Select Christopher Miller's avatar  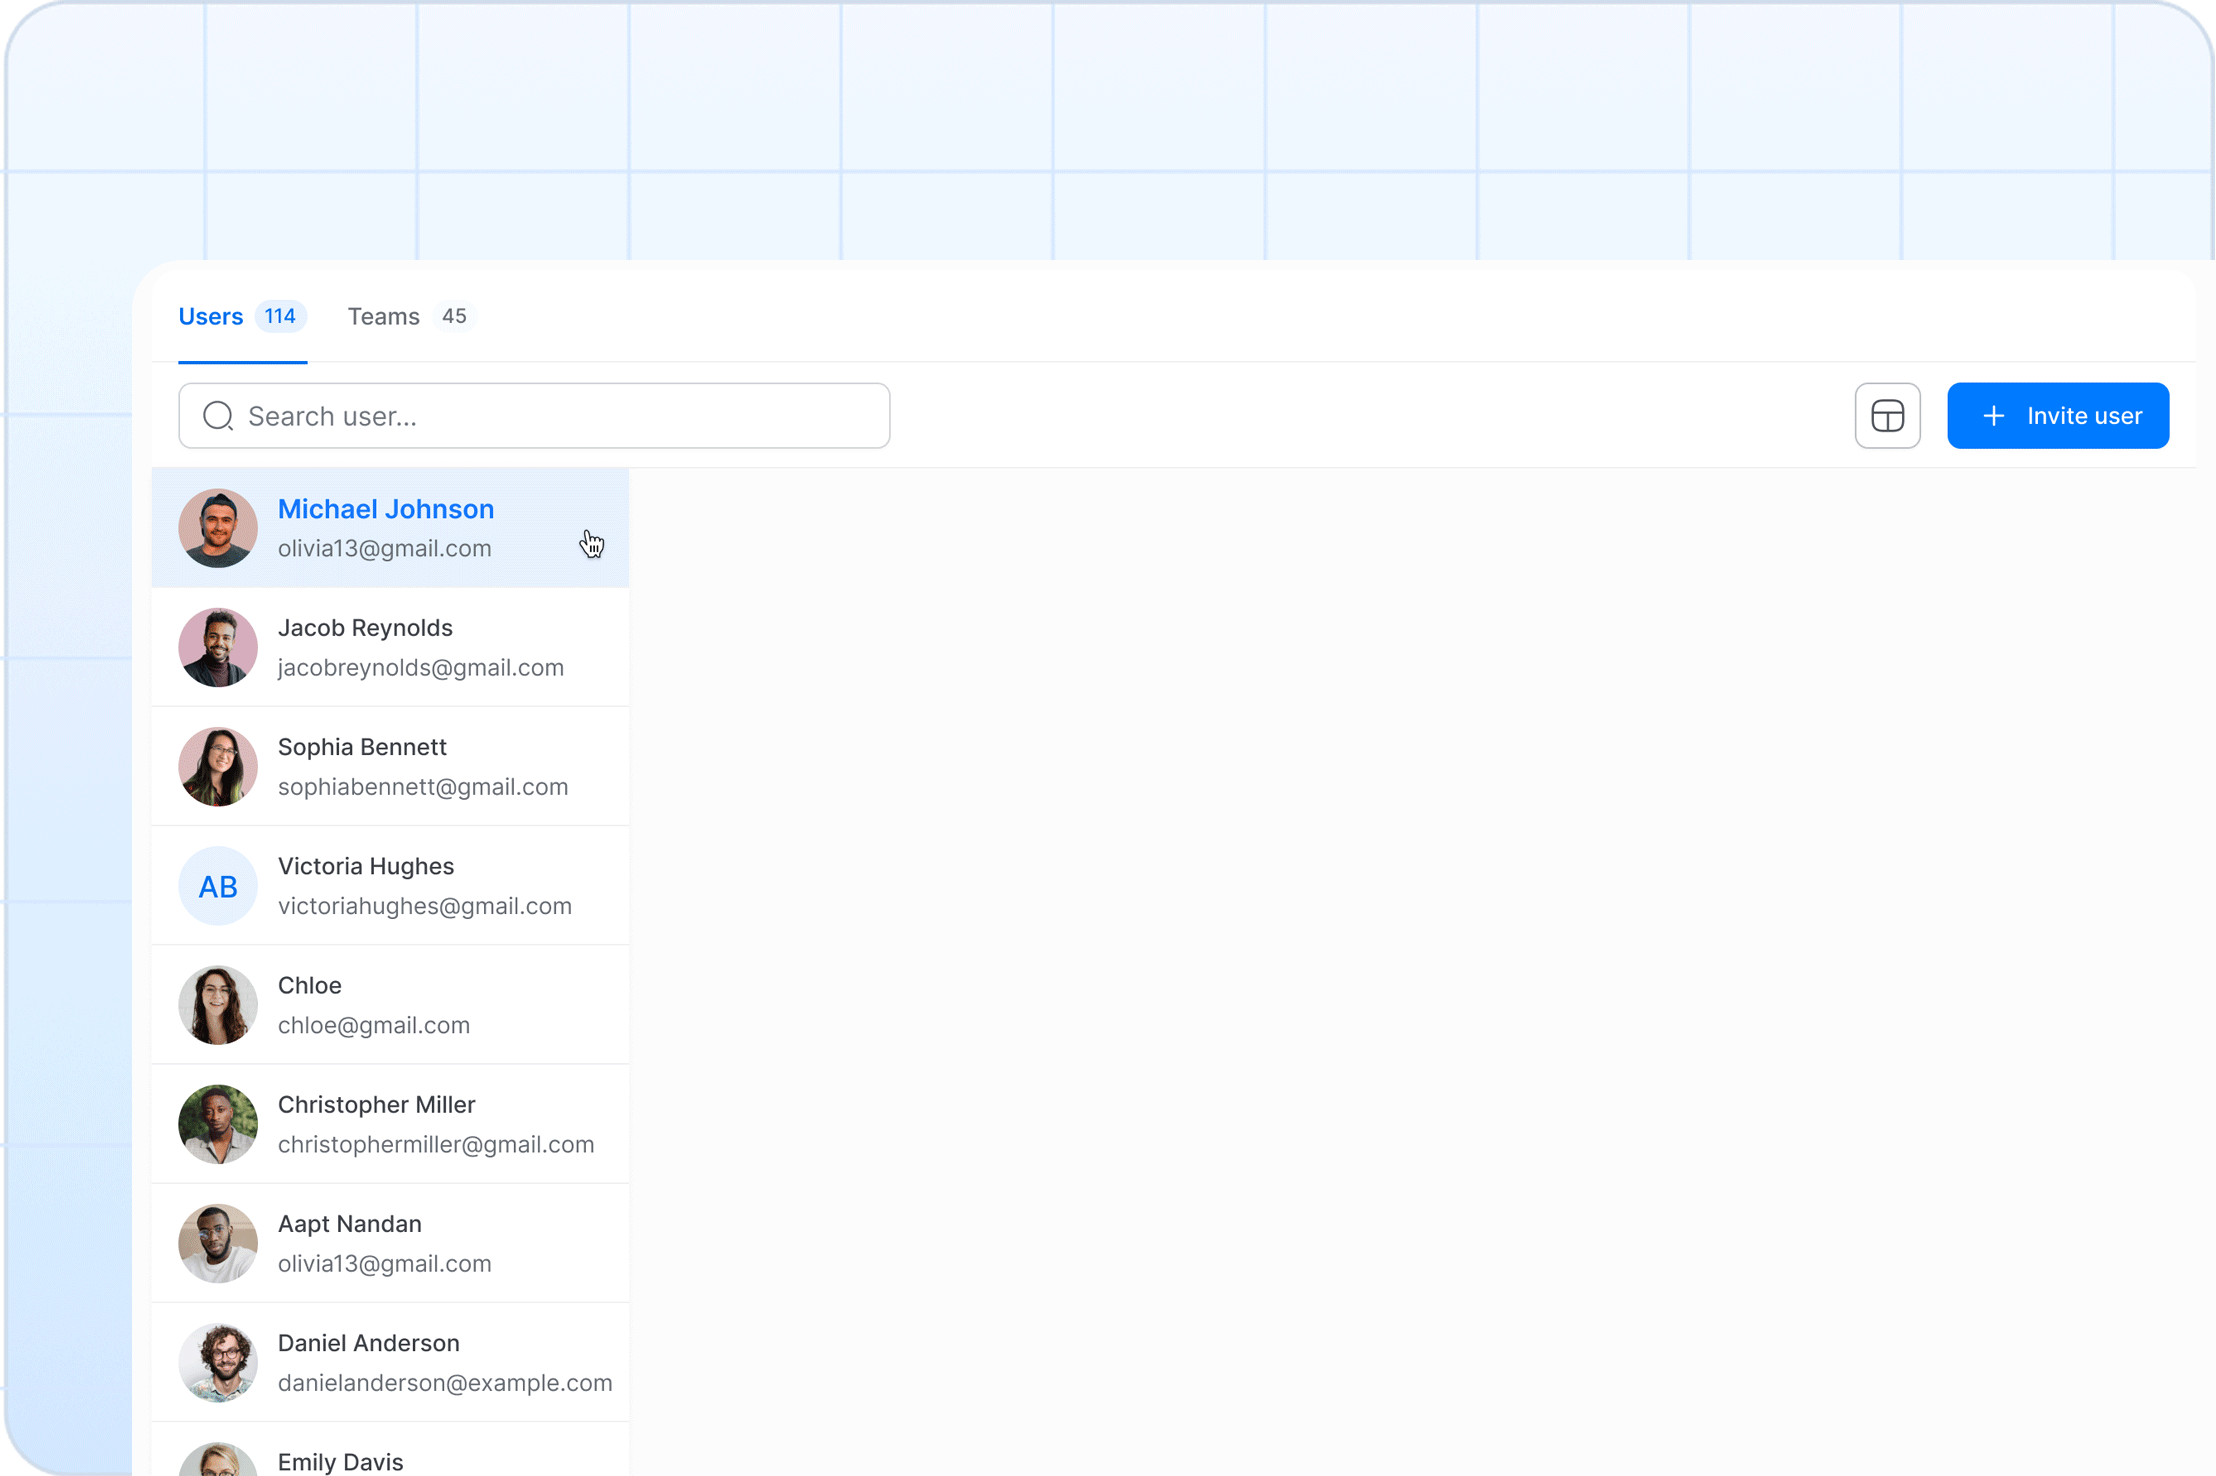218,1124
